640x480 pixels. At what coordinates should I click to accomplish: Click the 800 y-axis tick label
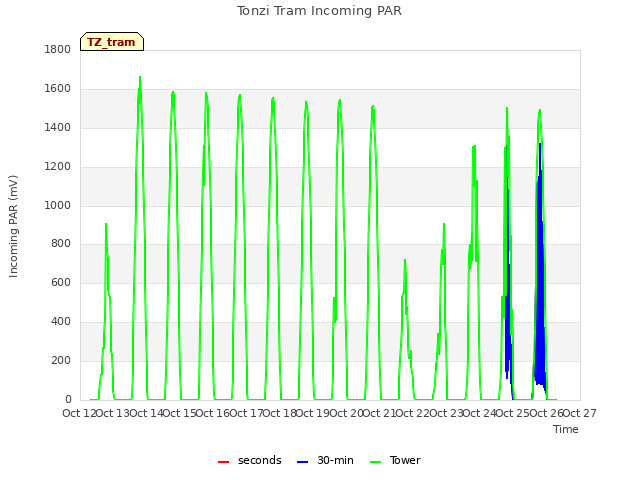pyautogui.click(x=61, y=244)
